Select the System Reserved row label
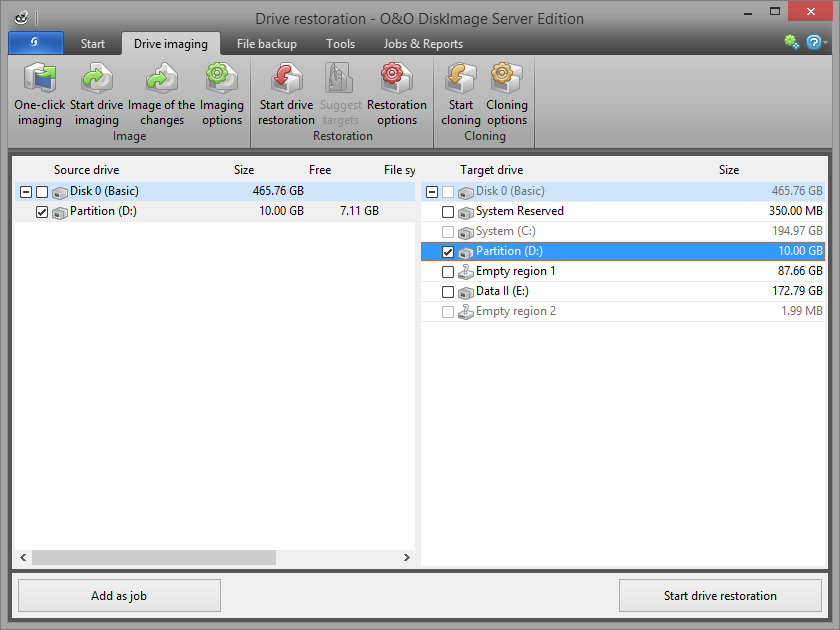The image size is (840, 630). [x=520, y=211]
